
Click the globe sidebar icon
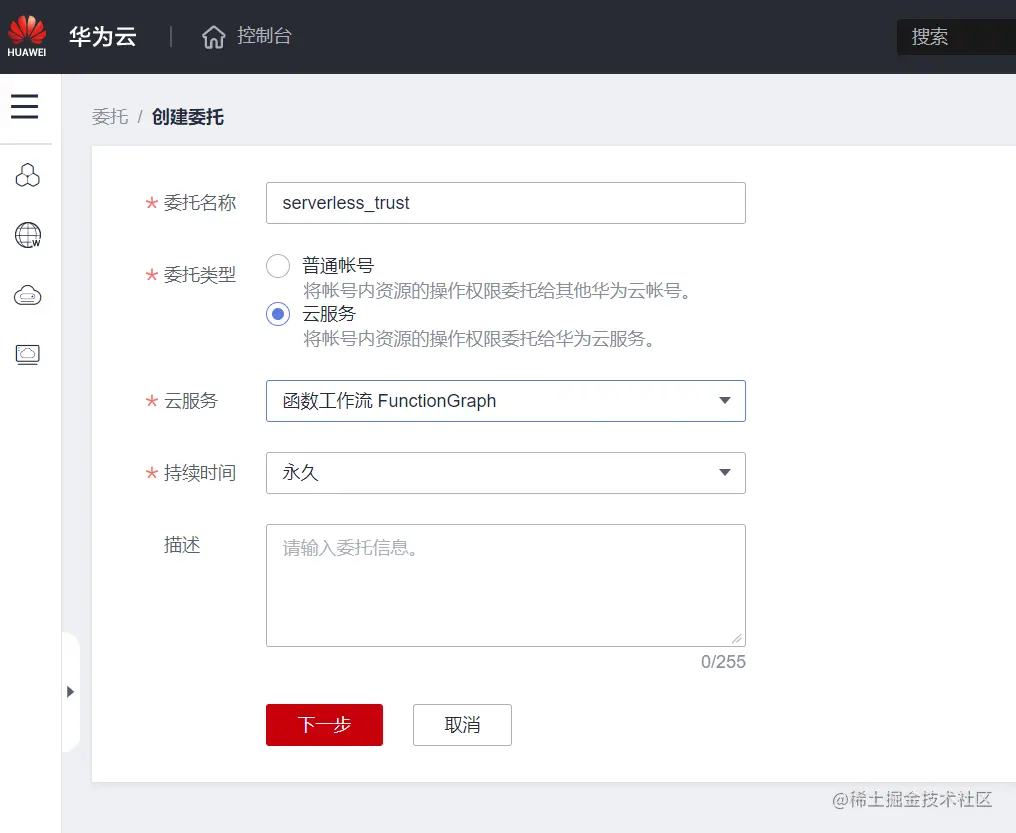coord(28,234)
